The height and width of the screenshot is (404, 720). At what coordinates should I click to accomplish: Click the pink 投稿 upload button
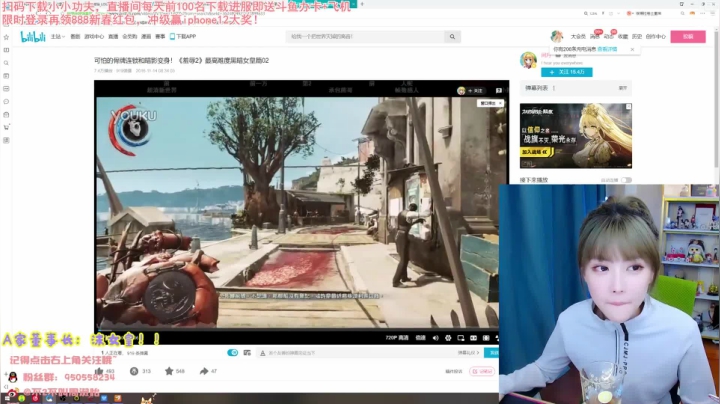coord(688,37)
